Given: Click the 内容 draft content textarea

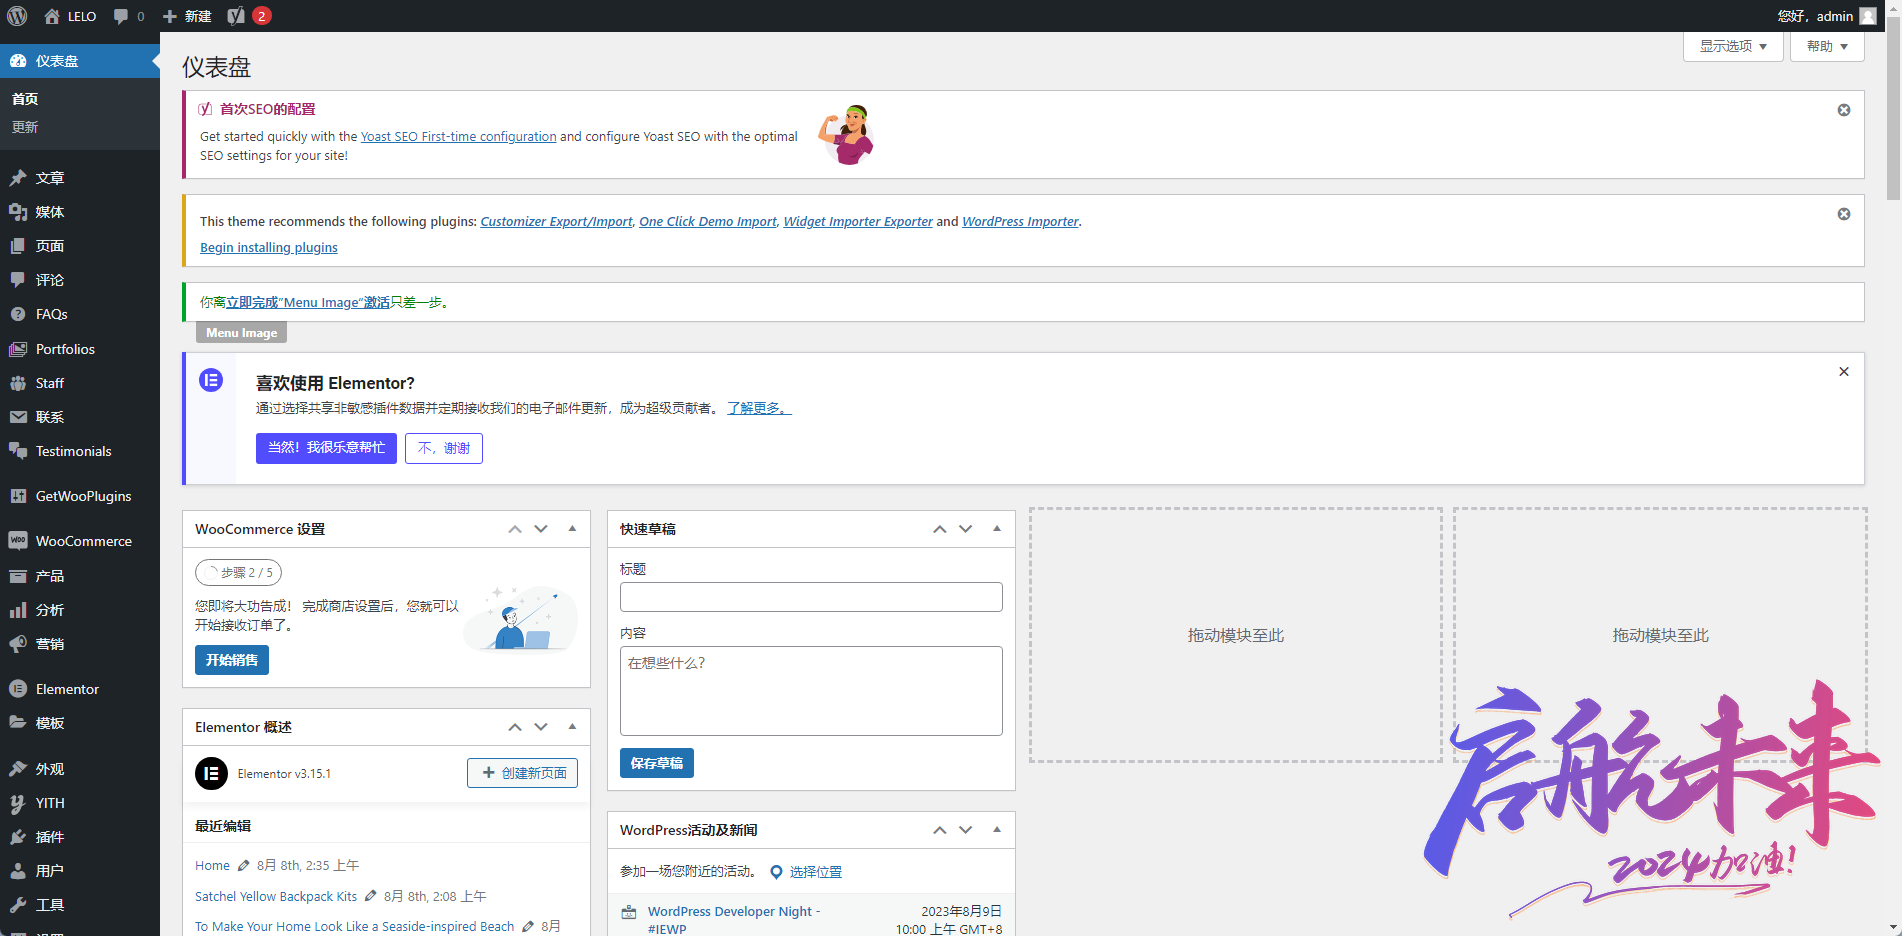Looking at the screenshot, I should [811, 691].
